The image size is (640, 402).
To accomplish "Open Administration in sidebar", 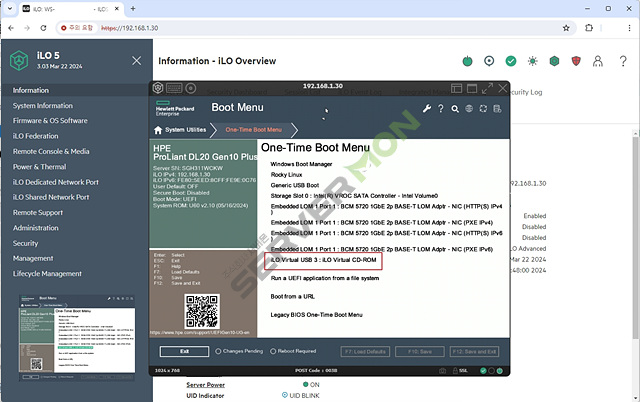I will [x=36, y=228].
